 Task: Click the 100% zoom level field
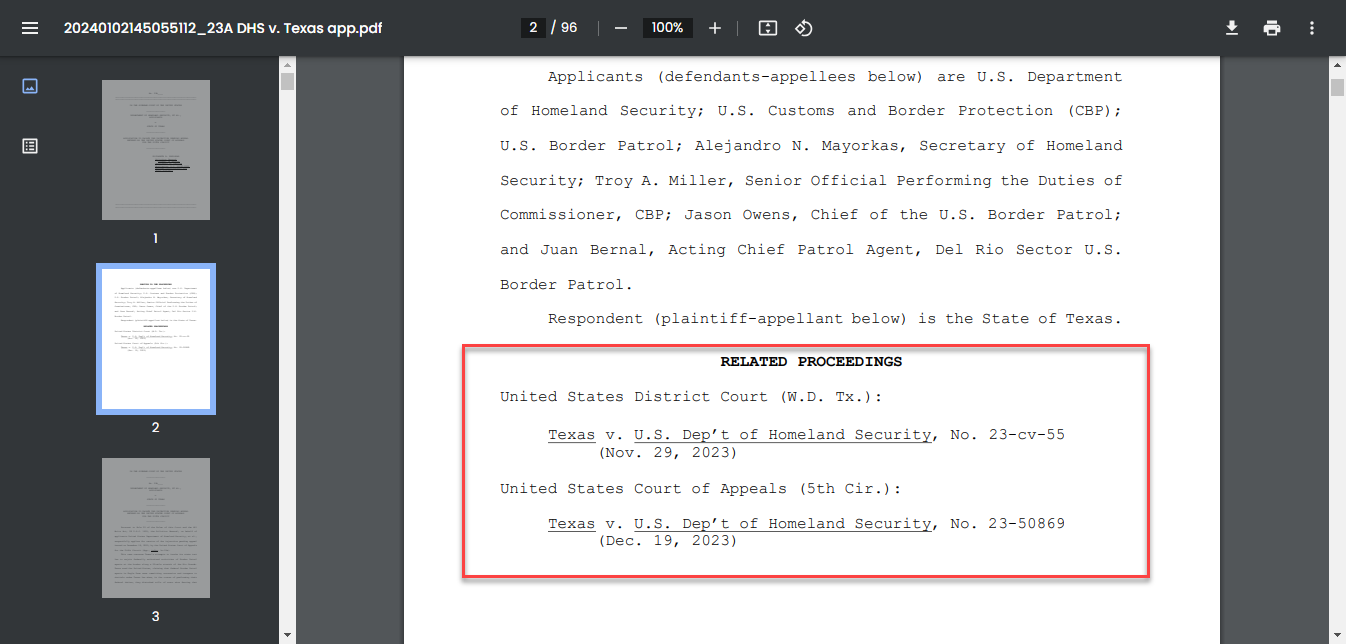[667, 28]
